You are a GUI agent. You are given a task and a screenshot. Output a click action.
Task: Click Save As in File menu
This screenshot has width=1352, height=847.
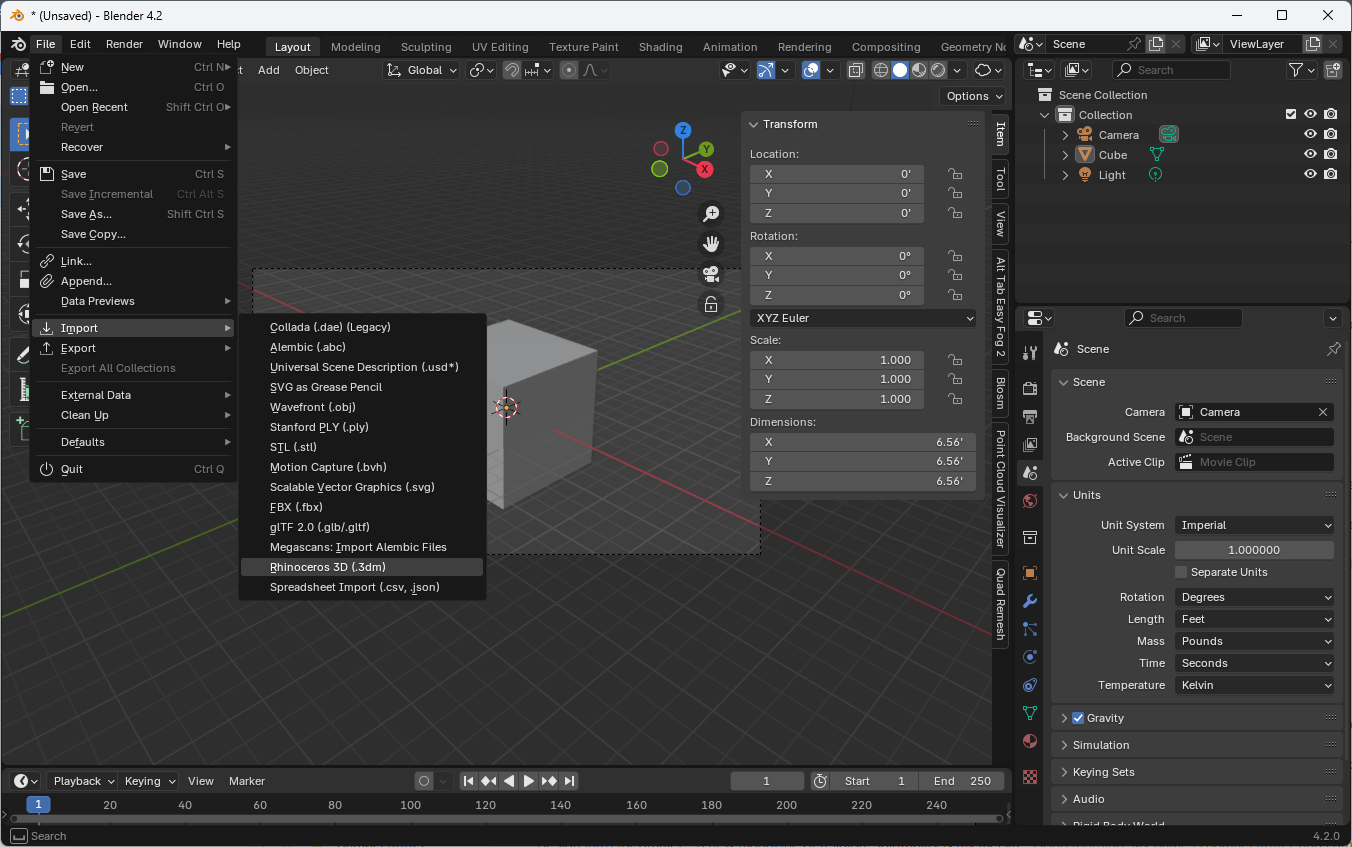pyautogui.click(x=133, y=214)
